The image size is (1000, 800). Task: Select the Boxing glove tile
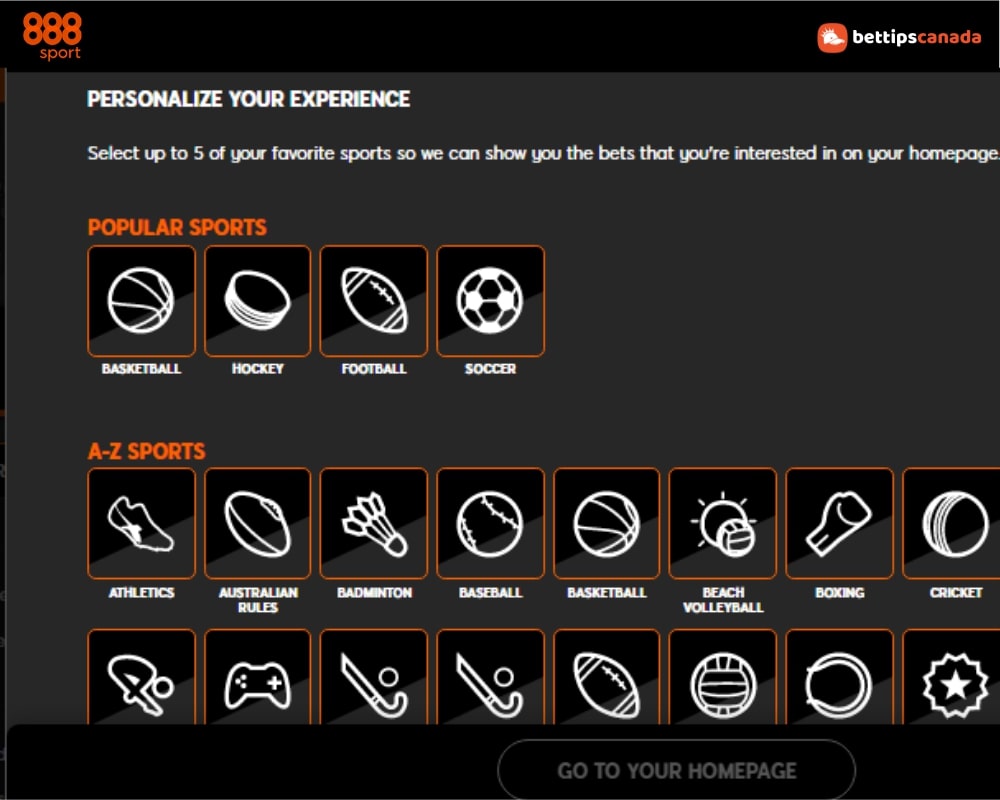tap(839, 523)
